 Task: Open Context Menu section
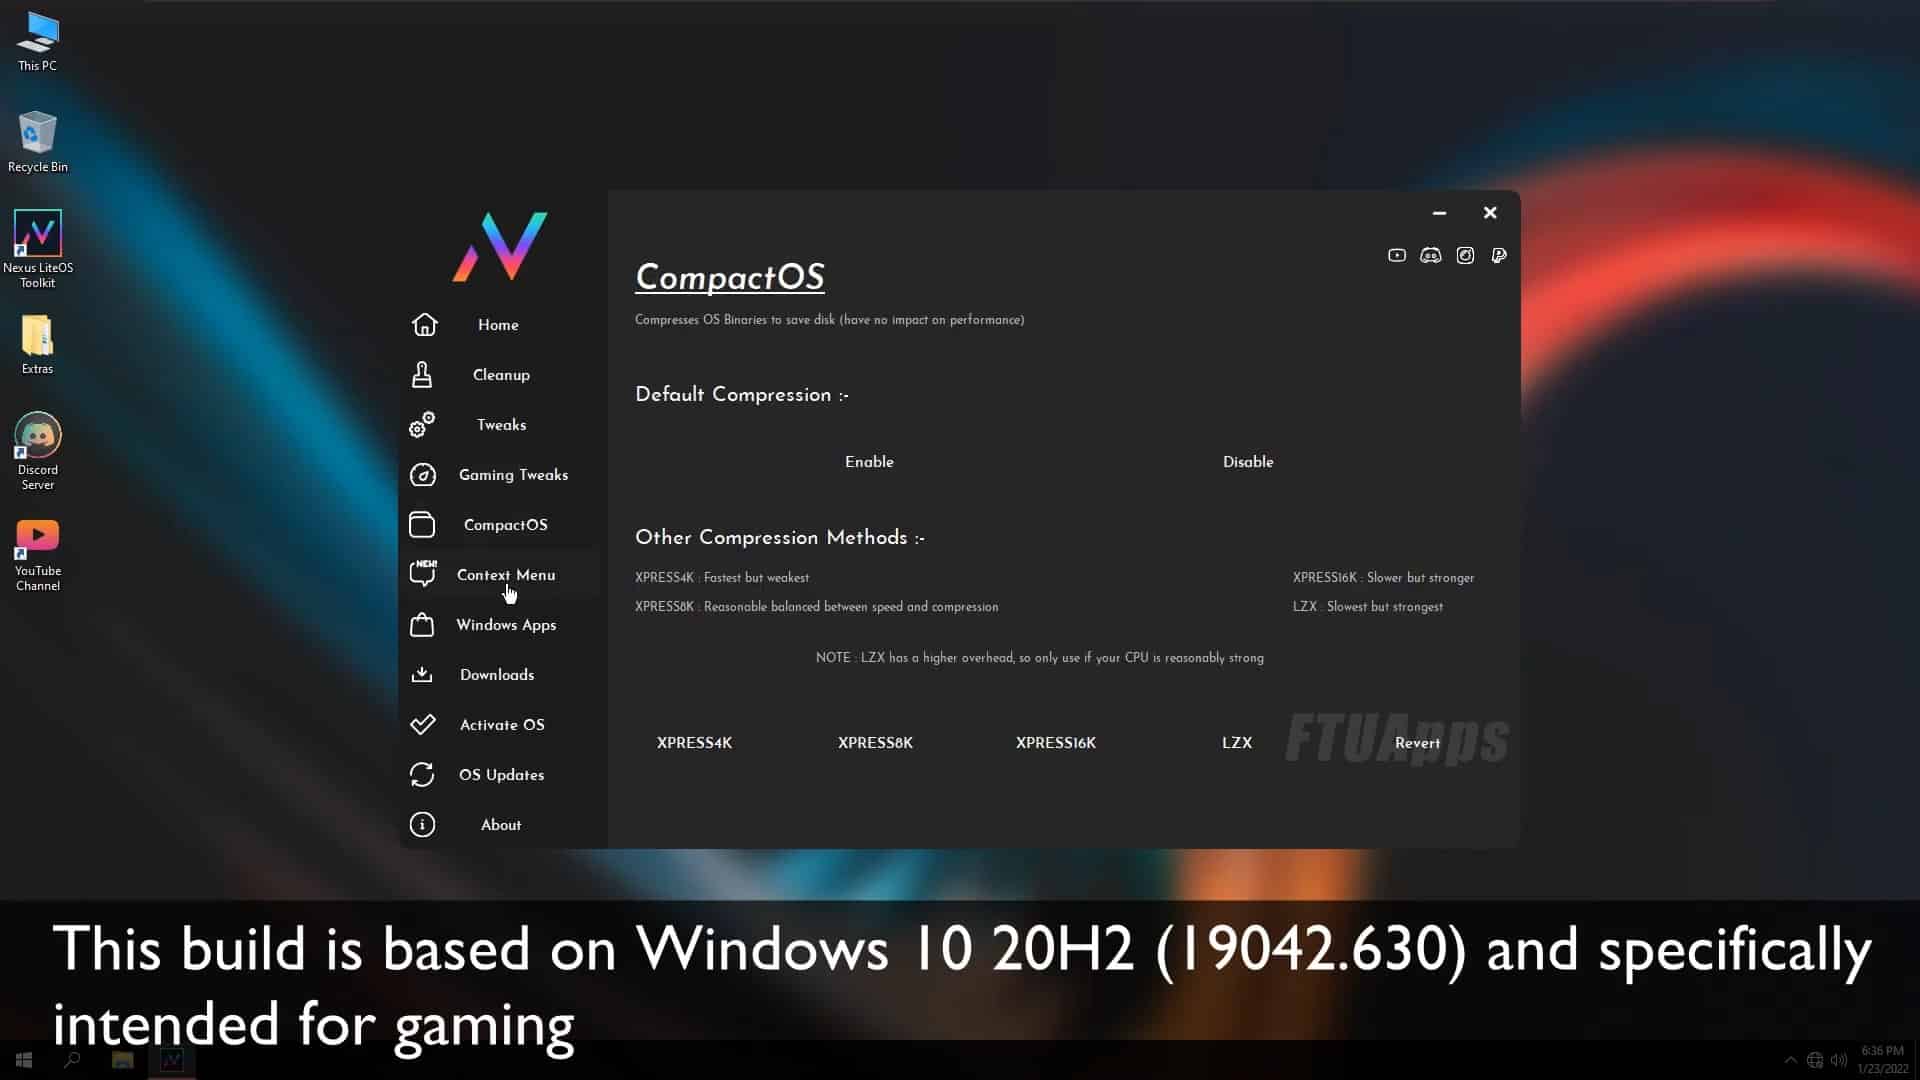(x=505, y=574)
